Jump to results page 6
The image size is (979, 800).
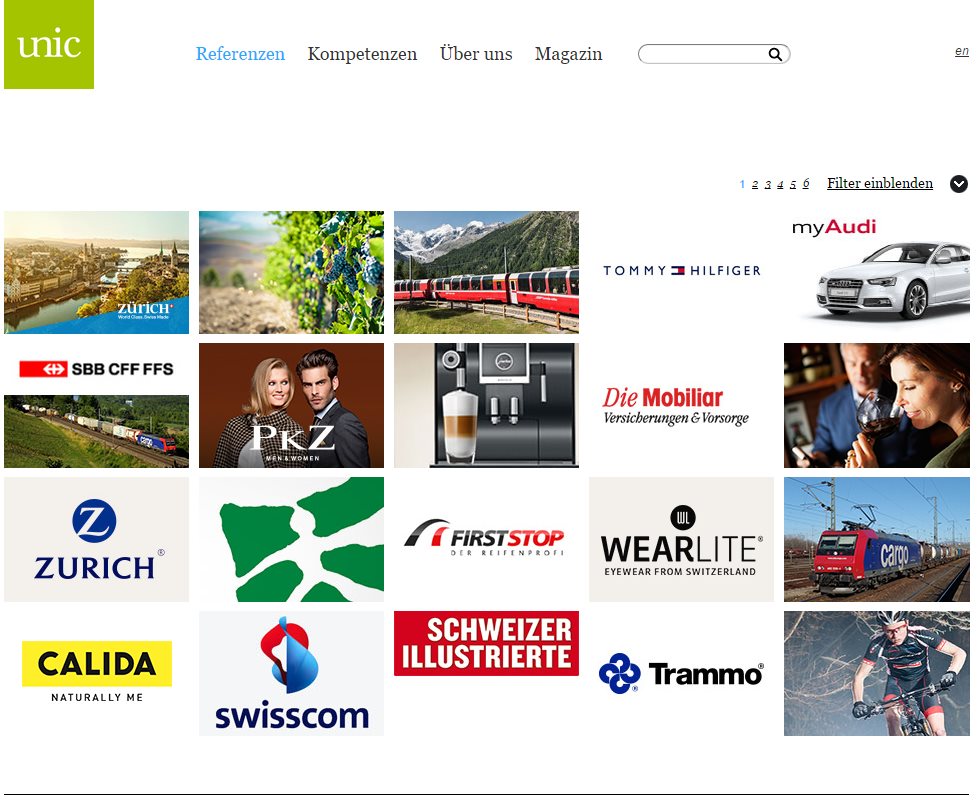[x=806, y=184]
